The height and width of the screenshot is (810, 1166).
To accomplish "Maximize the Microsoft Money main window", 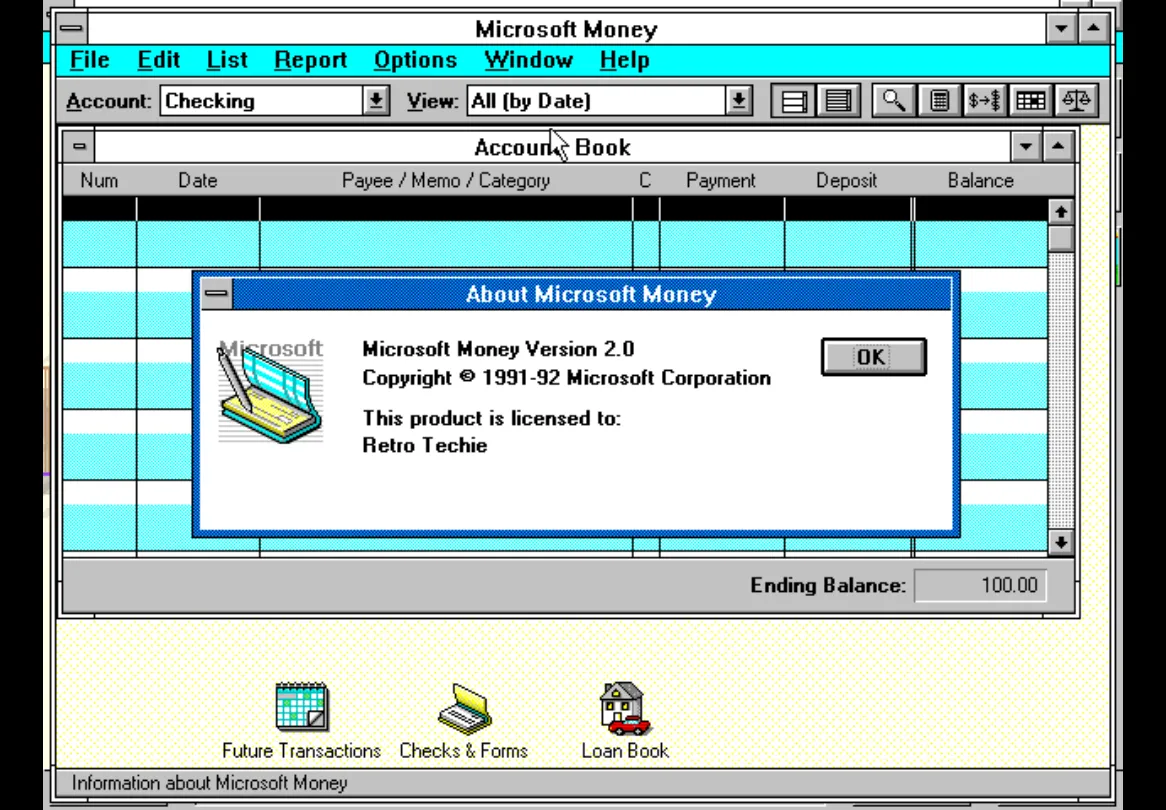I will [x=1093, y=29].
